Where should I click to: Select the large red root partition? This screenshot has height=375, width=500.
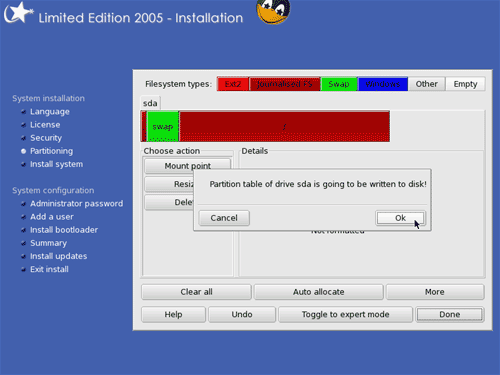point(284,126)
